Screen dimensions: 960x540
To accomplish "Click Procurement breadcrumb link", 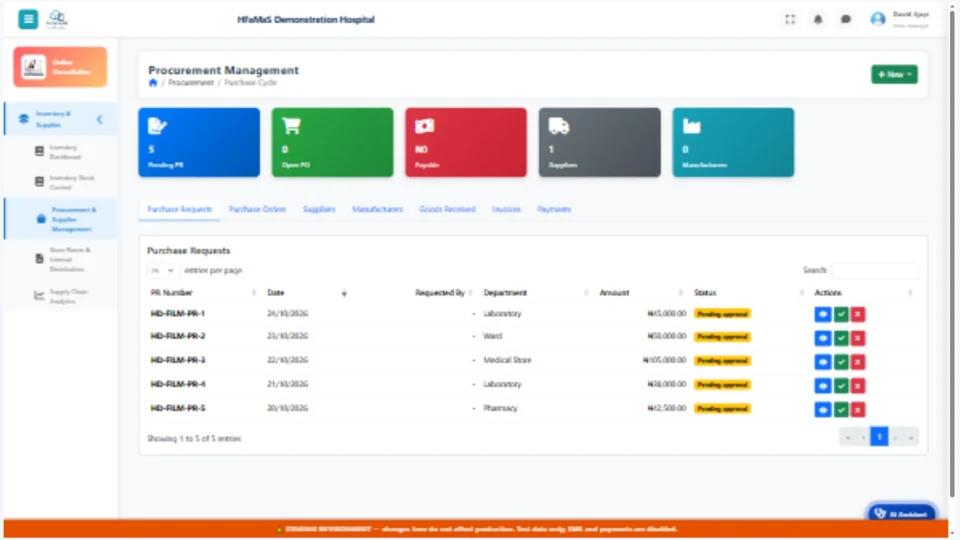I will (x=191, y=83).
